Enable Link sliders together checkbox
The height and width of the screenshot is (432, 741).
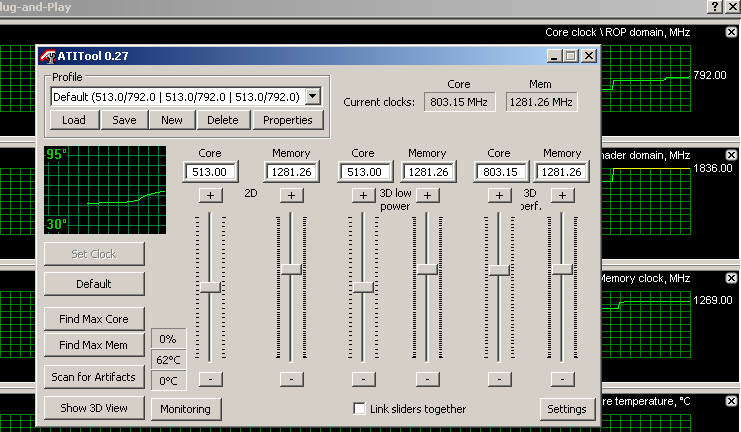click(359, 409)
